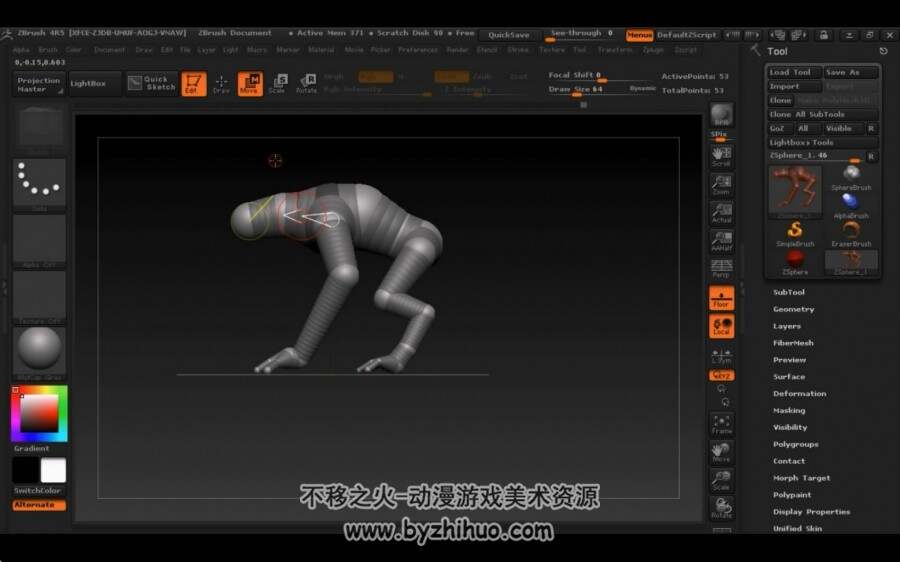The width and height of the screenshot is (900, 562).
Task: Toggle the Visible option next to GoZ
Action: 839,129
